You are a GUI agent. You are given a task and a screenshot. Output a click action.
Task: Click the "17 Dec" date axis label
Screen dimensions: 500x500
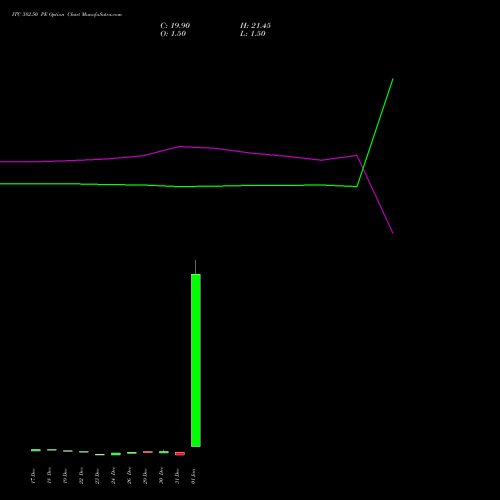coord(33,476)
